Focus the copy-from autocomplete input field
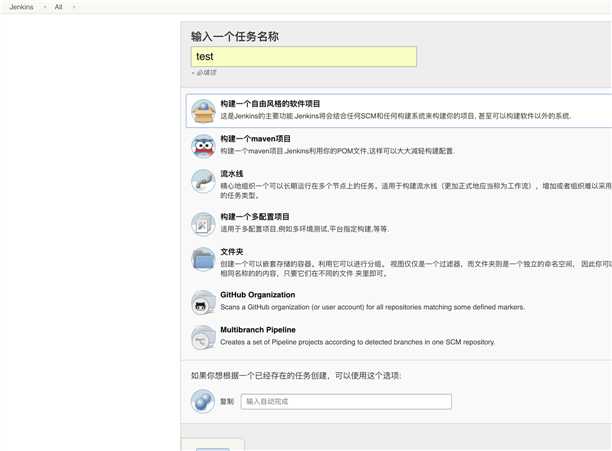The height and width of the screenshot is (451, 612). tap(346, 401)
